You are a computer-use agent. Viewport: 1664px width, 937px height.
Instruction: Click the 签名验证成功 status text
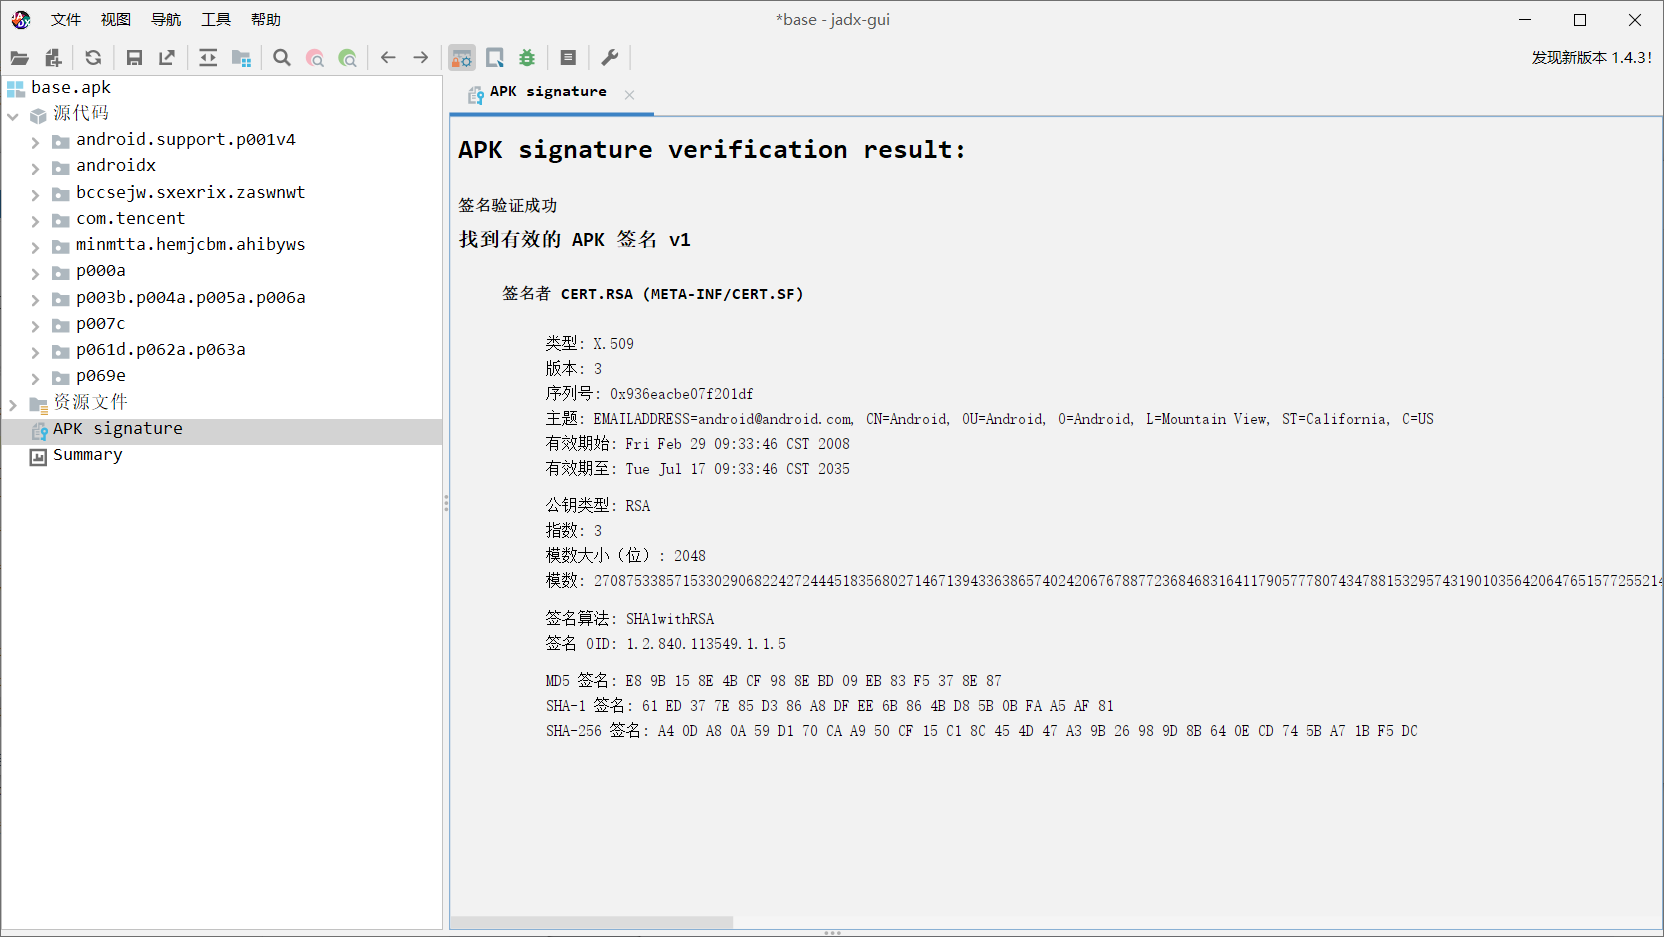tap(508, 205)
